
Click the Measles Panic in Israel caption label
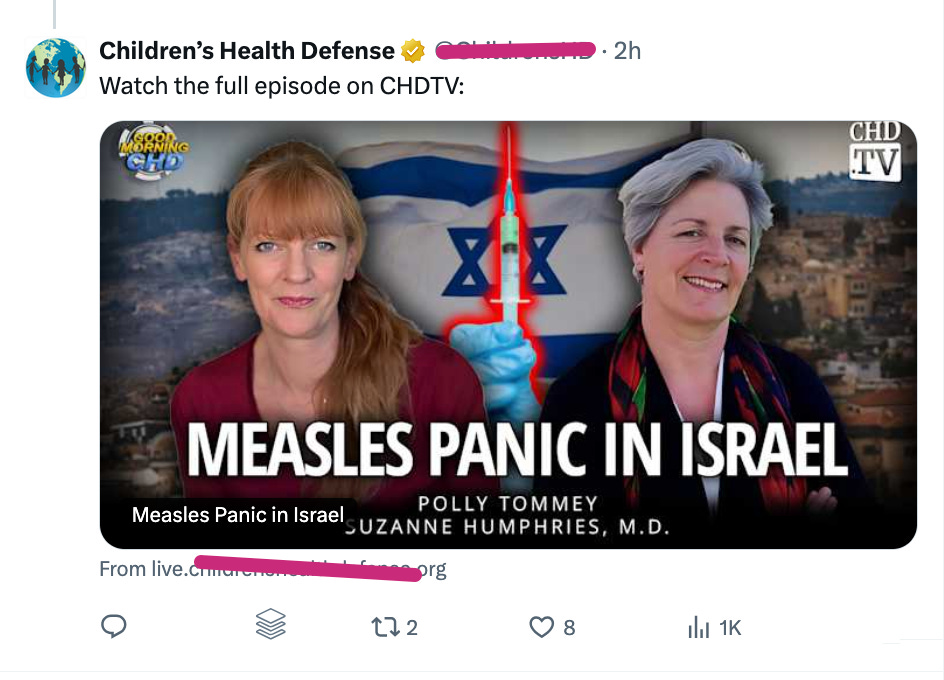[237, 514]
